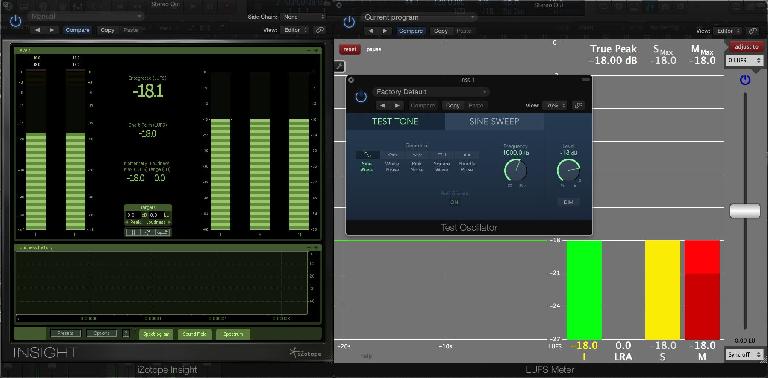Screen dimensions: 768x378
Task: Toggle Compare in LUFS Meter window
Action: [x=411, y=31]
